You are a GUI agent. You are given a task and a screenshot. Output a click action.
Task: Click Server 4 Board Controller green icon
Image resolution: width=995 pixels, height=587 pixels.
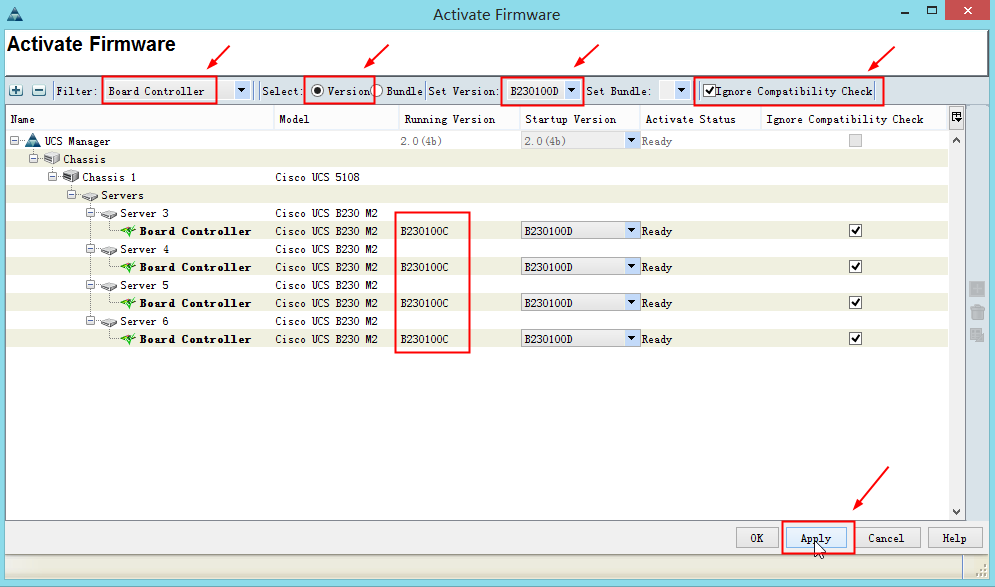[128, 267]
